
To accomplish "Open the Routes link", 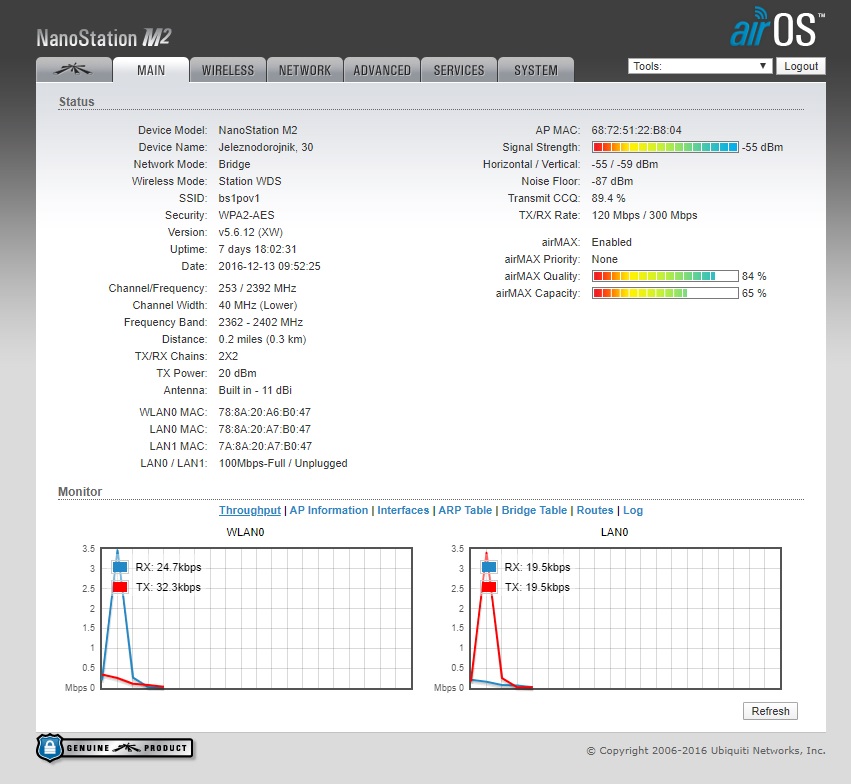I will (595, 510).
